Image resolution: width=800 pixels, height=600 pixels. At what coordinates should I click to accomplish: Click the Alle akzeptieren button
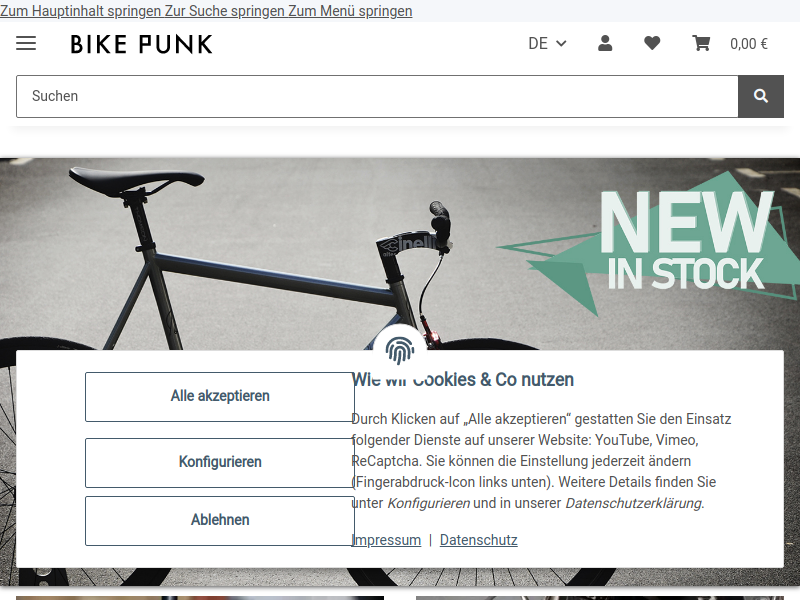coord(220,396)
